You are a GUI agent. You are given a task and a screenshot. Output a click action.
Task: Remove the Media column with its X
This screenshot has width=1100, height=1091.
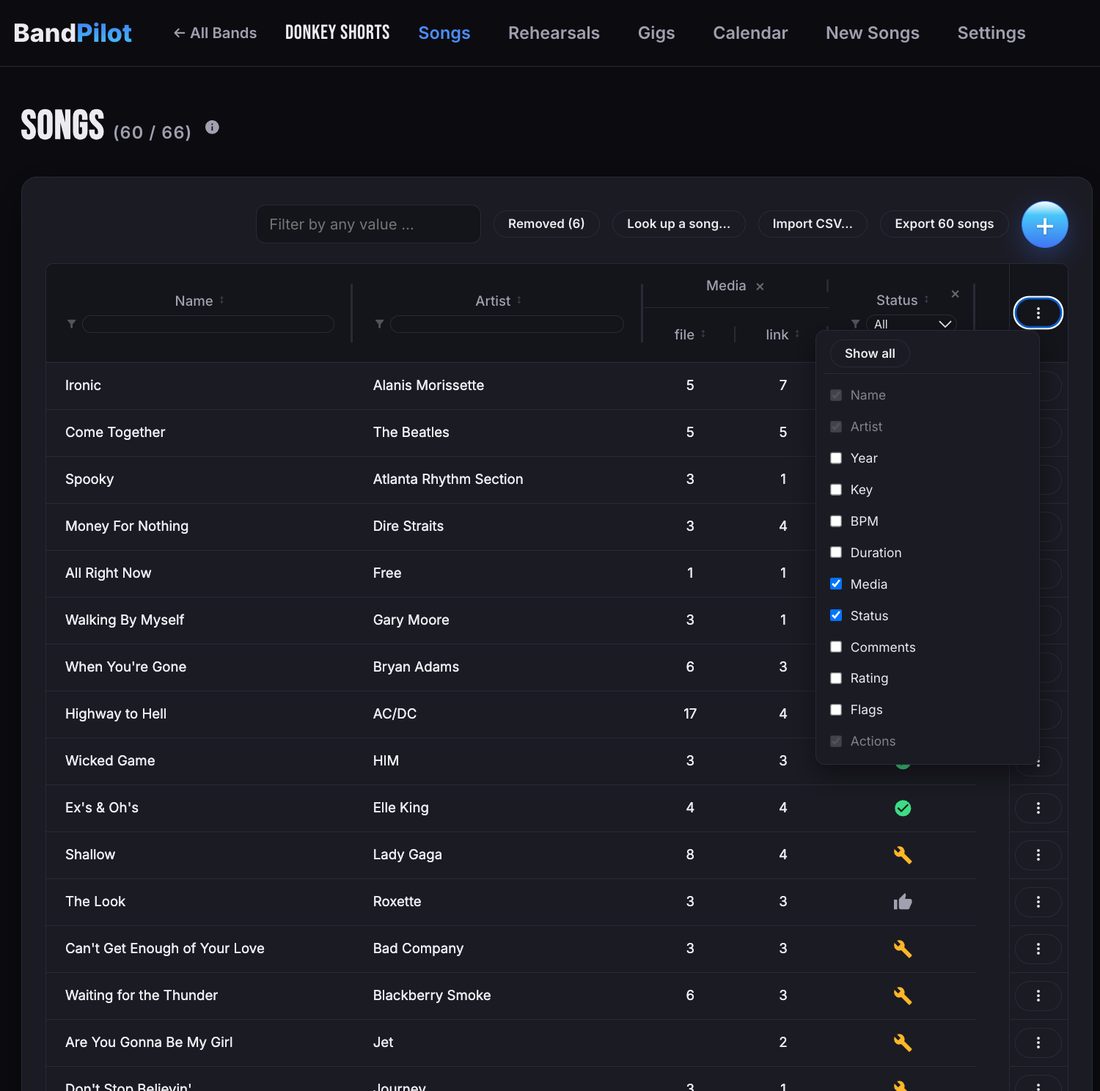[x=760, y=286]
